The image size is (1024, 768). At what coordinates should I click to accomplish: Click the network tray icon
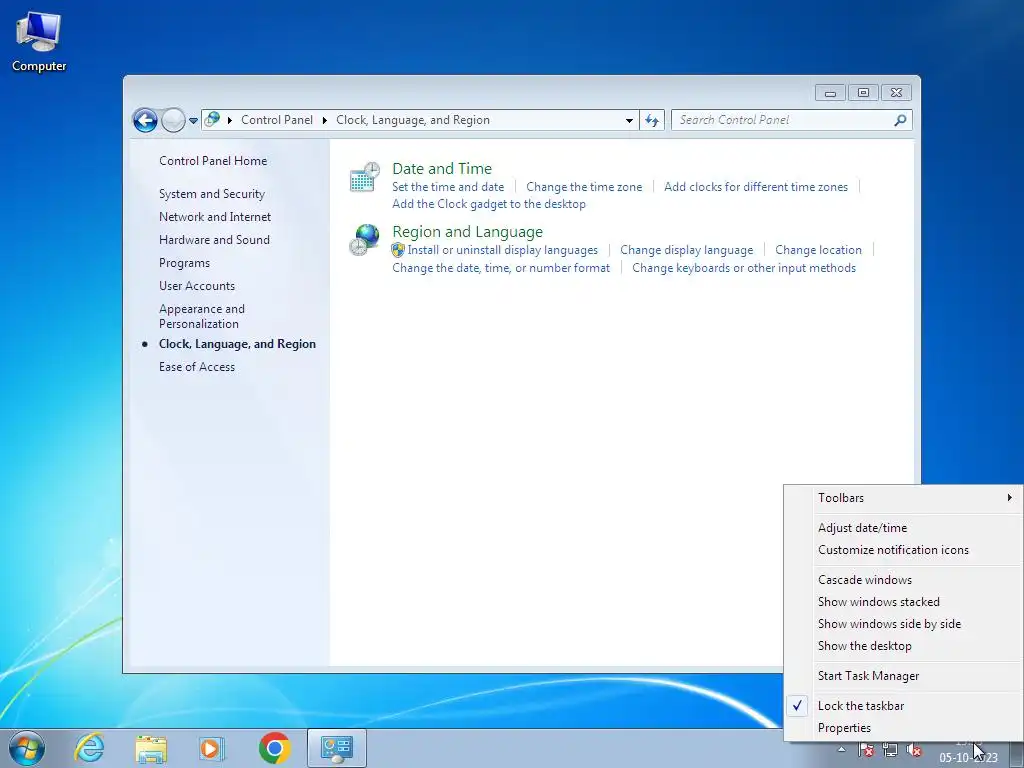coord(889,750)
